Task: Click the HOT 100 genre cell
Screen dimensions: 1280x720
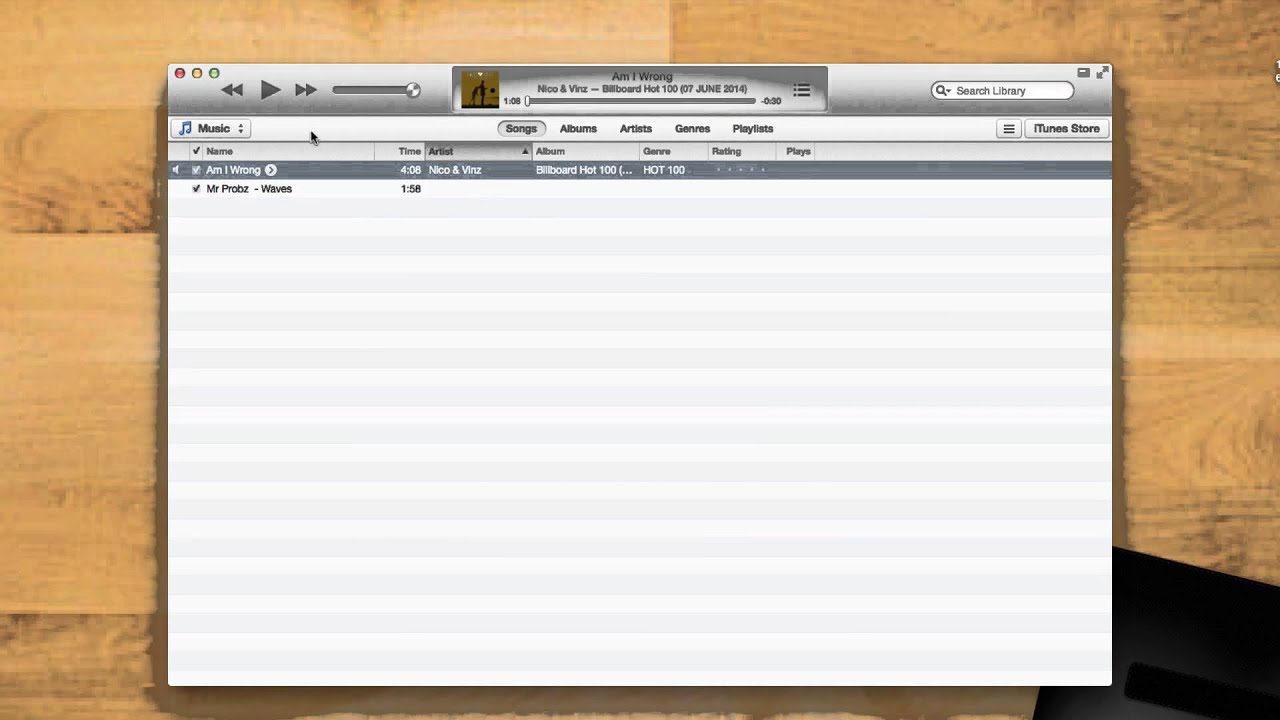Action: point(664,170)
